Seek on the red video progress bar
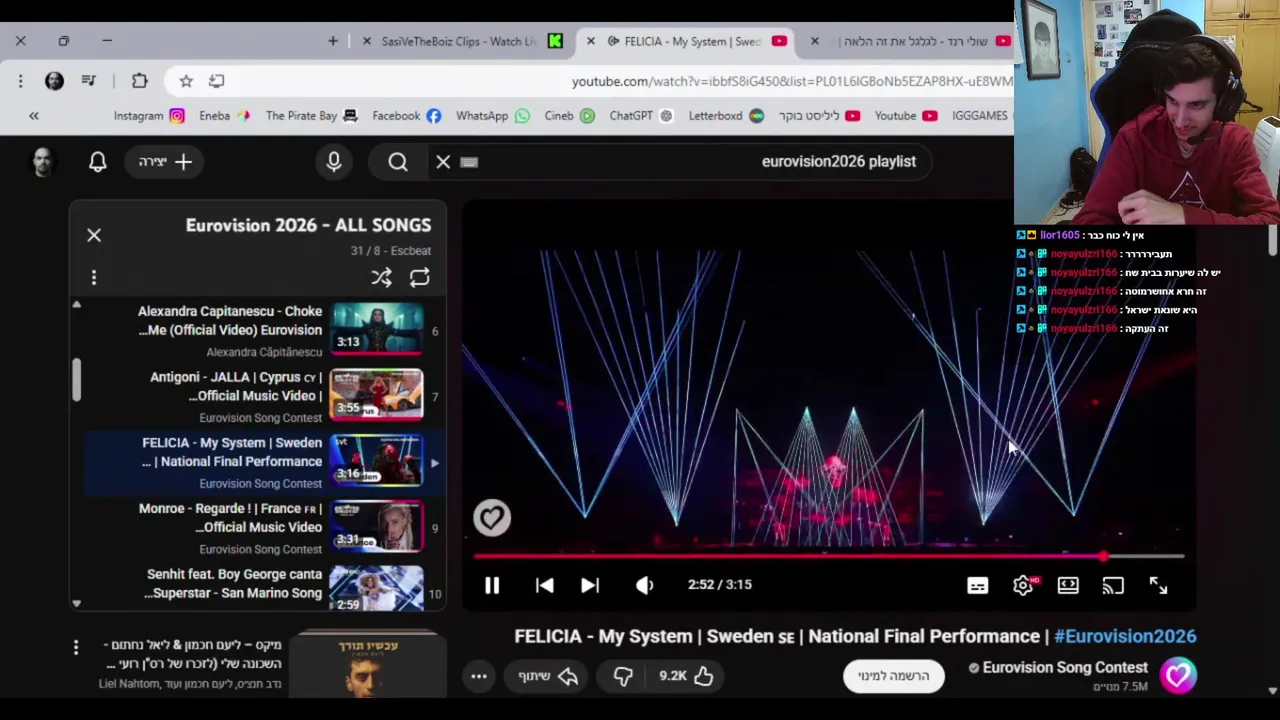This screenshot has height=720, width=1280. click(829, 556)
